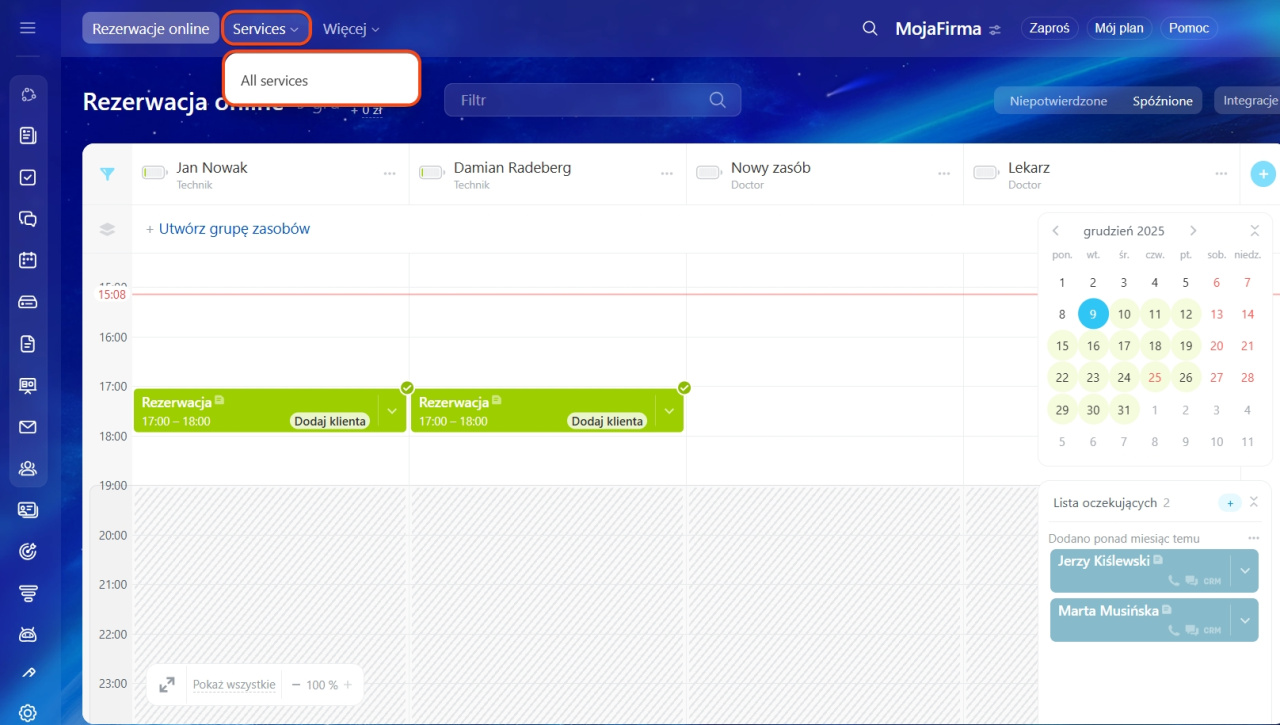The width and height of the screenshot is (1280, 725).
Task: Expand the Więcej dropdown menu
Action: (351, 29)
